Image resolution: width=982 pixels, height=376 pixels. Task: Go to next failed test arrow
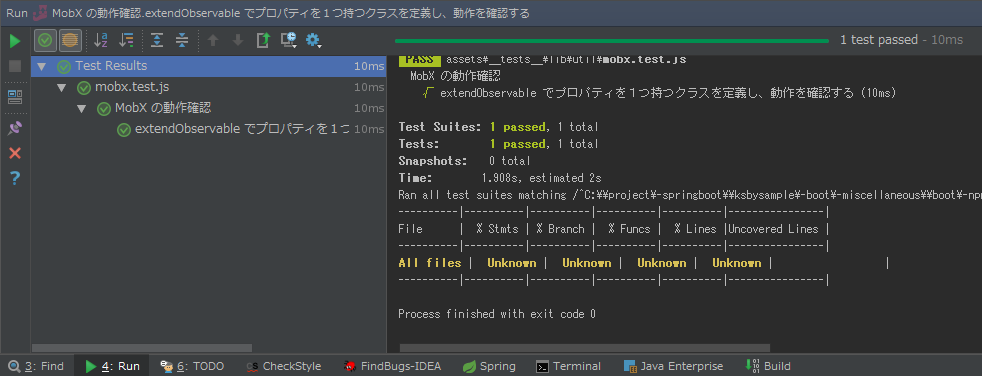point(238,41)
